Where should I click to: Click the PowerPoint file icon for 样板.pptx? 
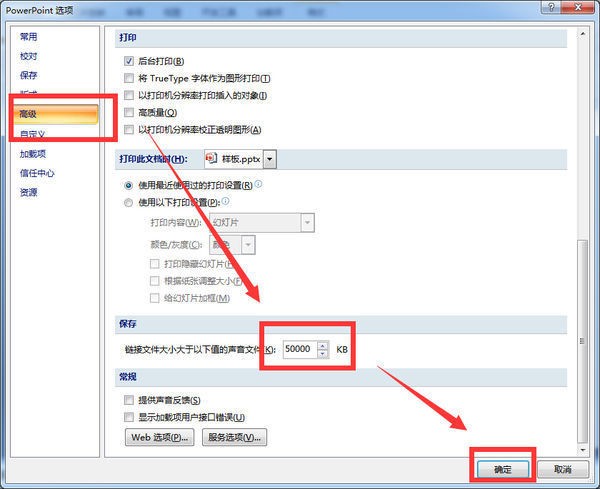click(212, 158)
